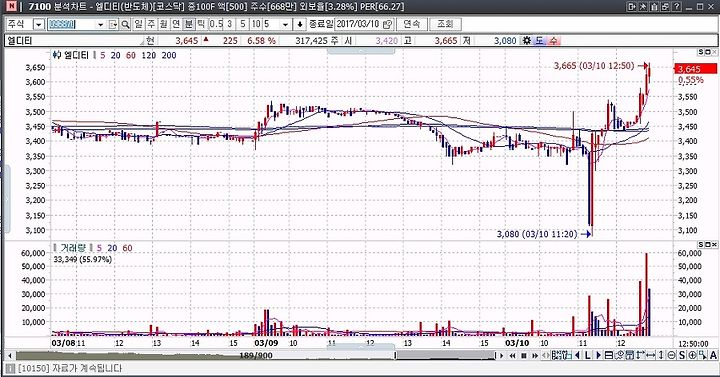Click the N application logo icon
The width and height of the screenshot is (720, 377).
[11, 6]
